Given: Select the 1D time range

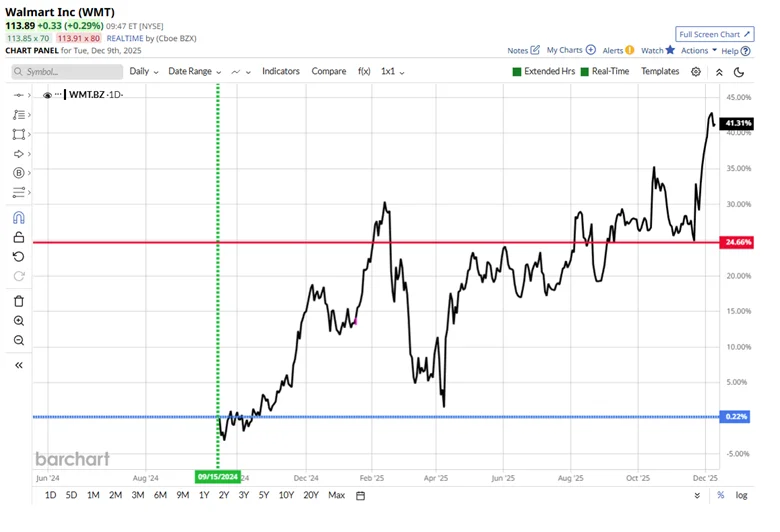Looking at the screenshot, I should (50, 495).
